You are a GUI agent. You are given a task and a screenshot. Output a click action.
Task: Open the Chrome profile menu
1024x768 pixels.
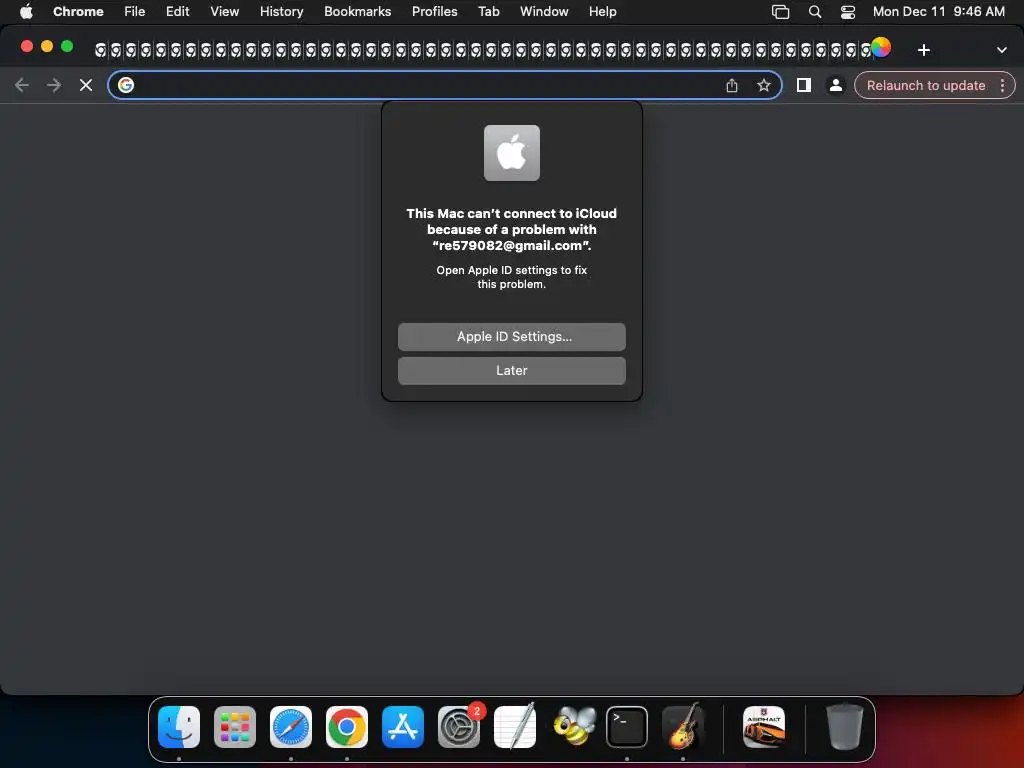835,85
